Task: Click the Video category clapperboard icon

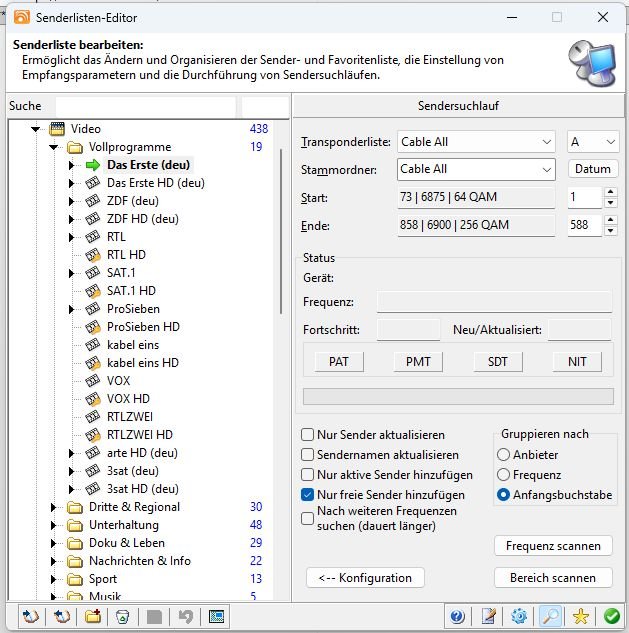Action: (x=57, y=129)
